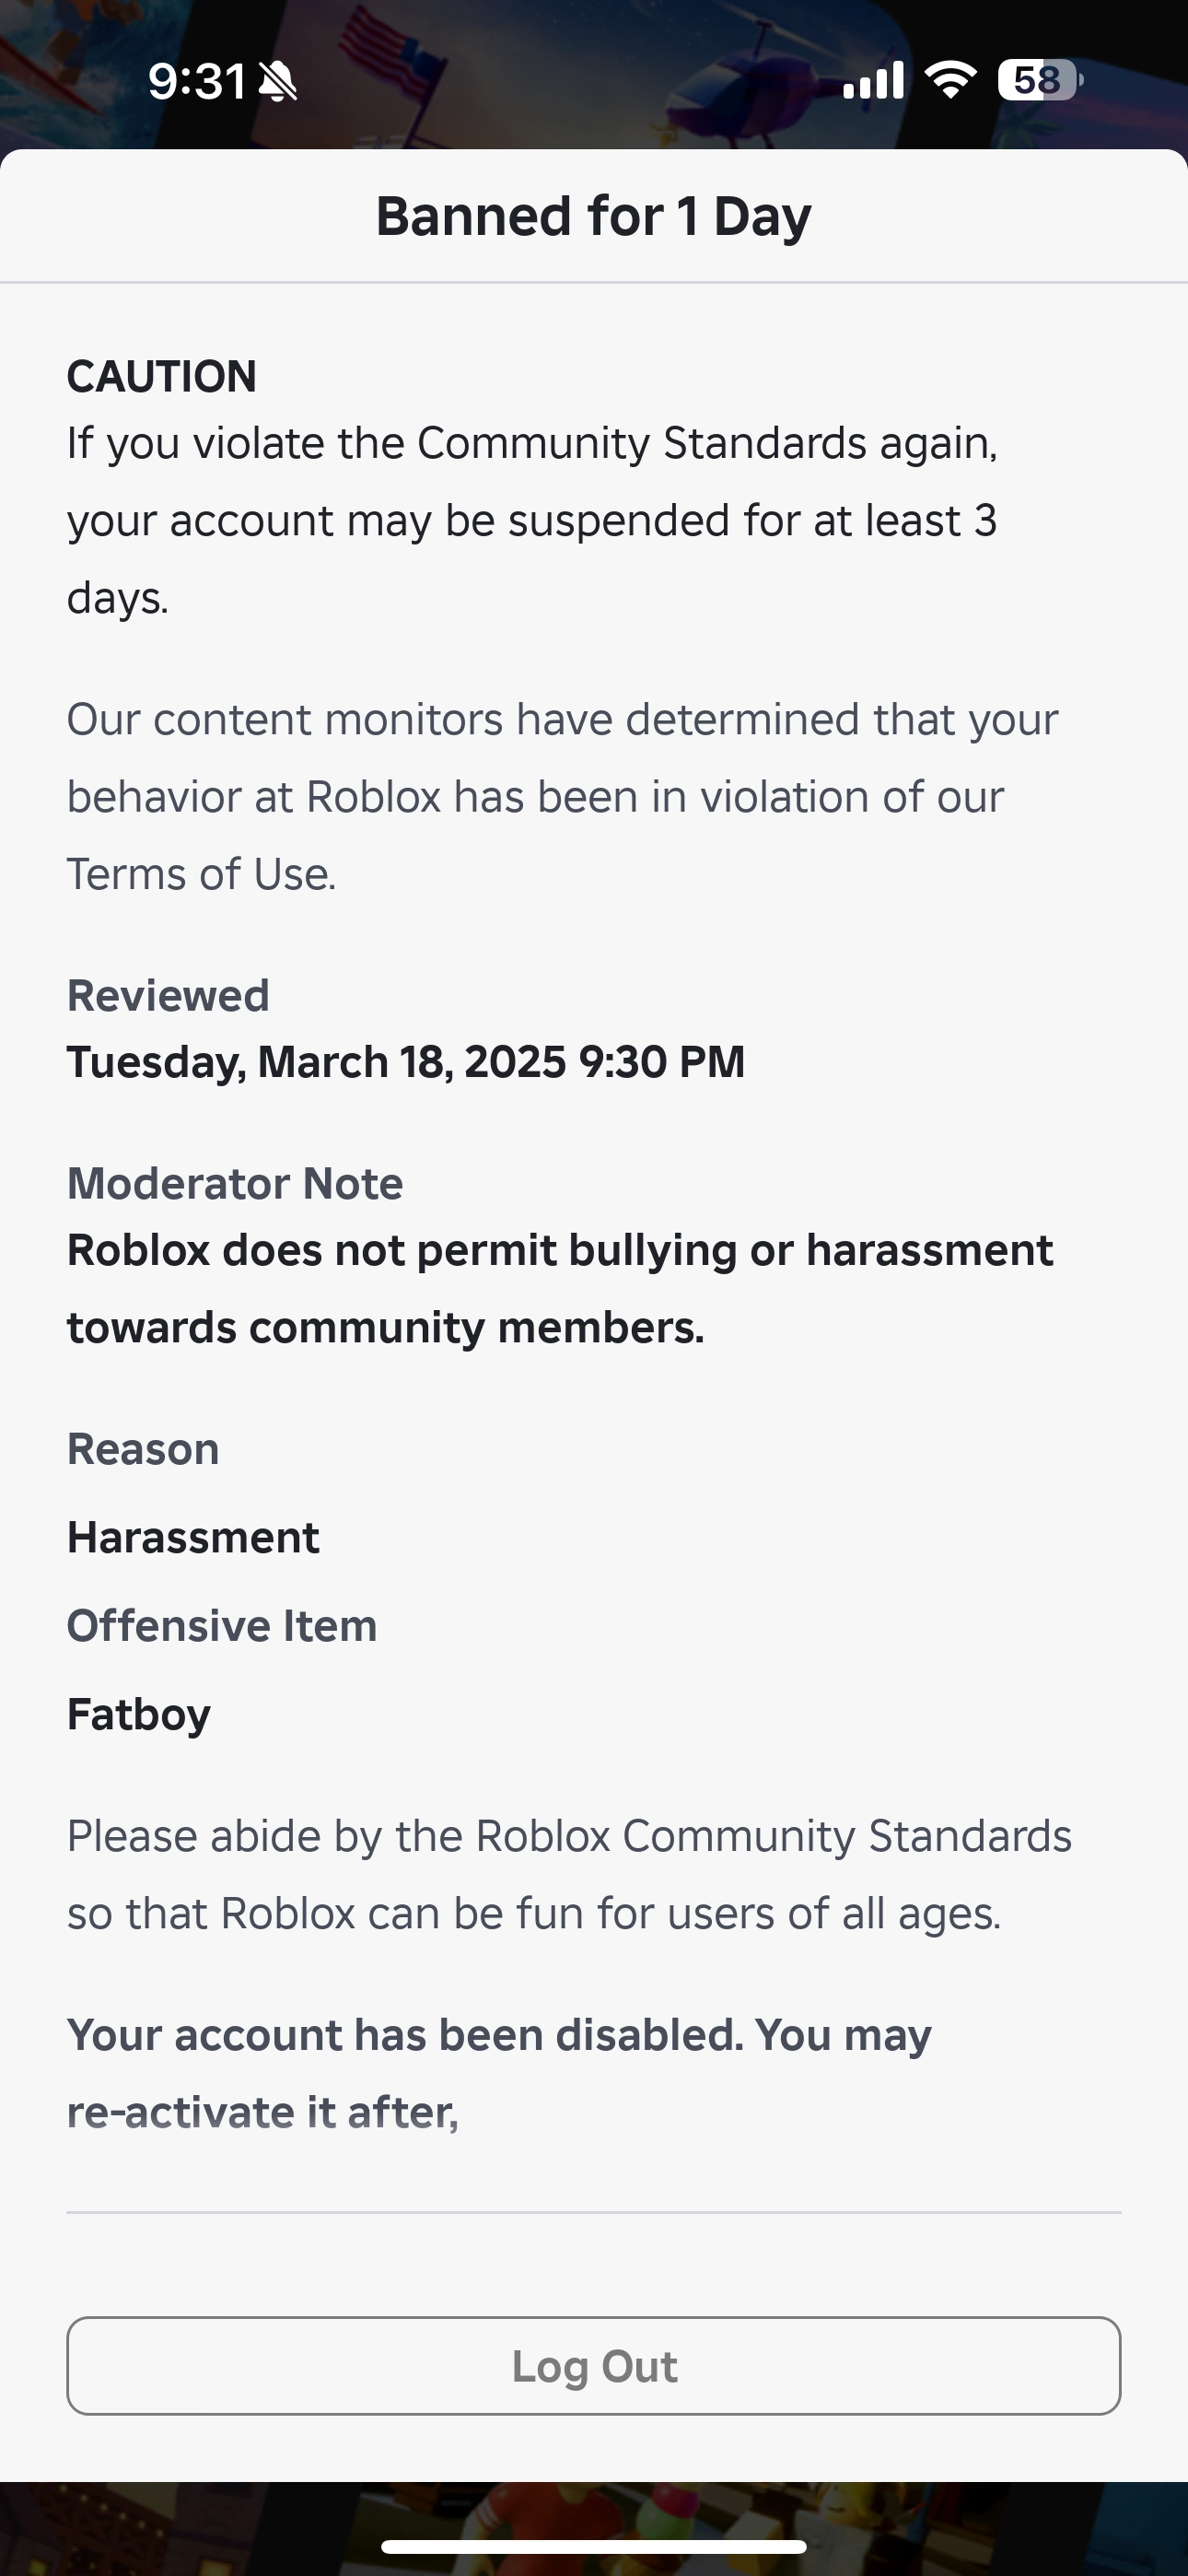Viewport: 1188px width, 2576px height.
Task: Tap the 9:31 clock in status bar
Action: pyautogui.click(x=196, y=81)
